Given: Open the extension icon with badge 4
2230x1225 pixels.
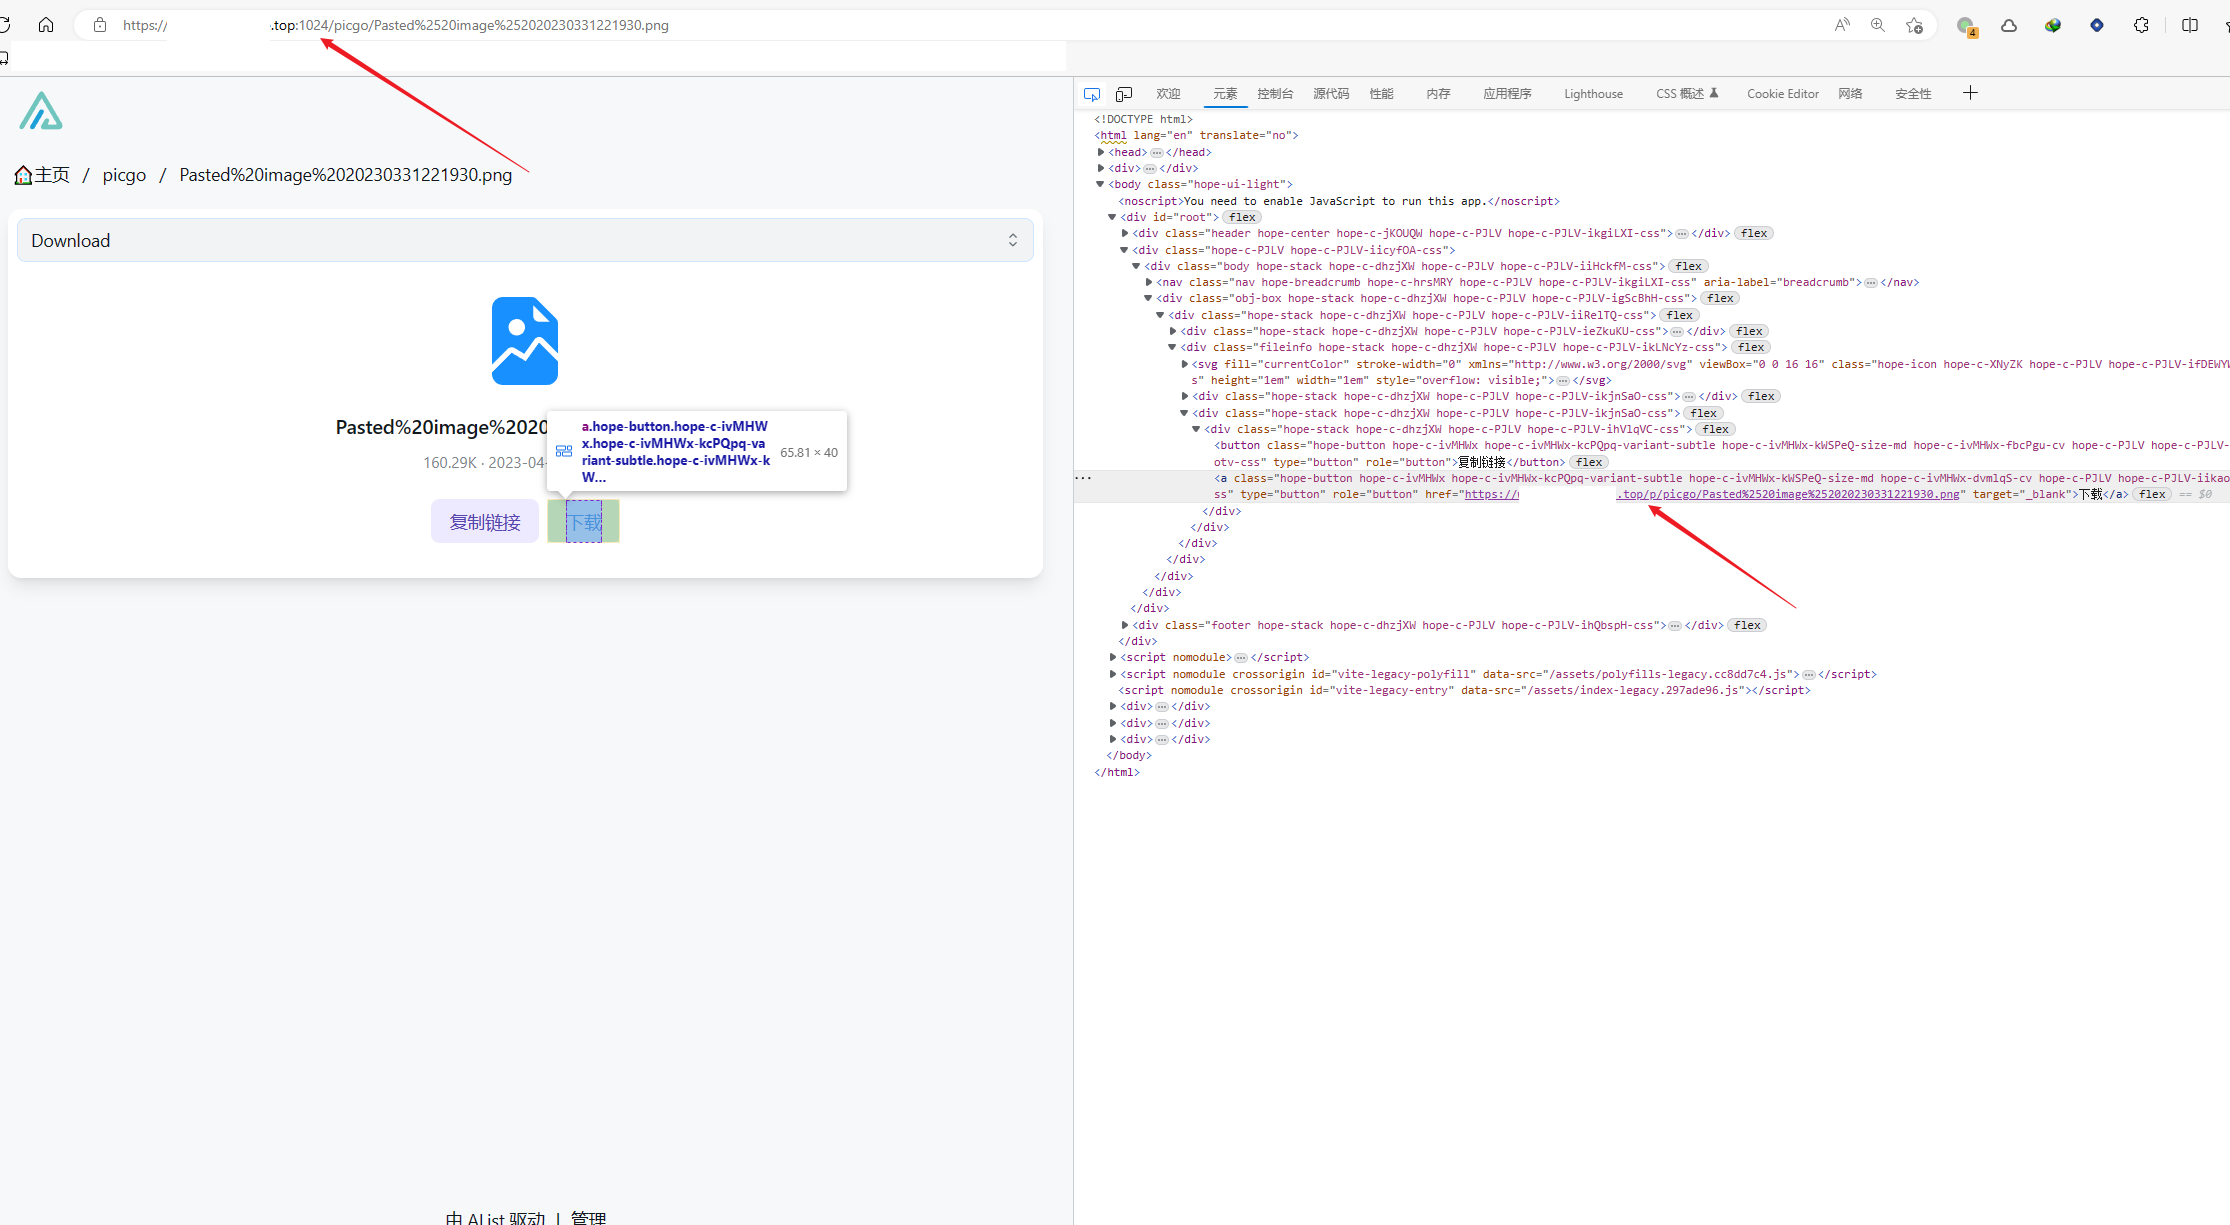Looking at the screenshot, I should (x=1966, y=26).
